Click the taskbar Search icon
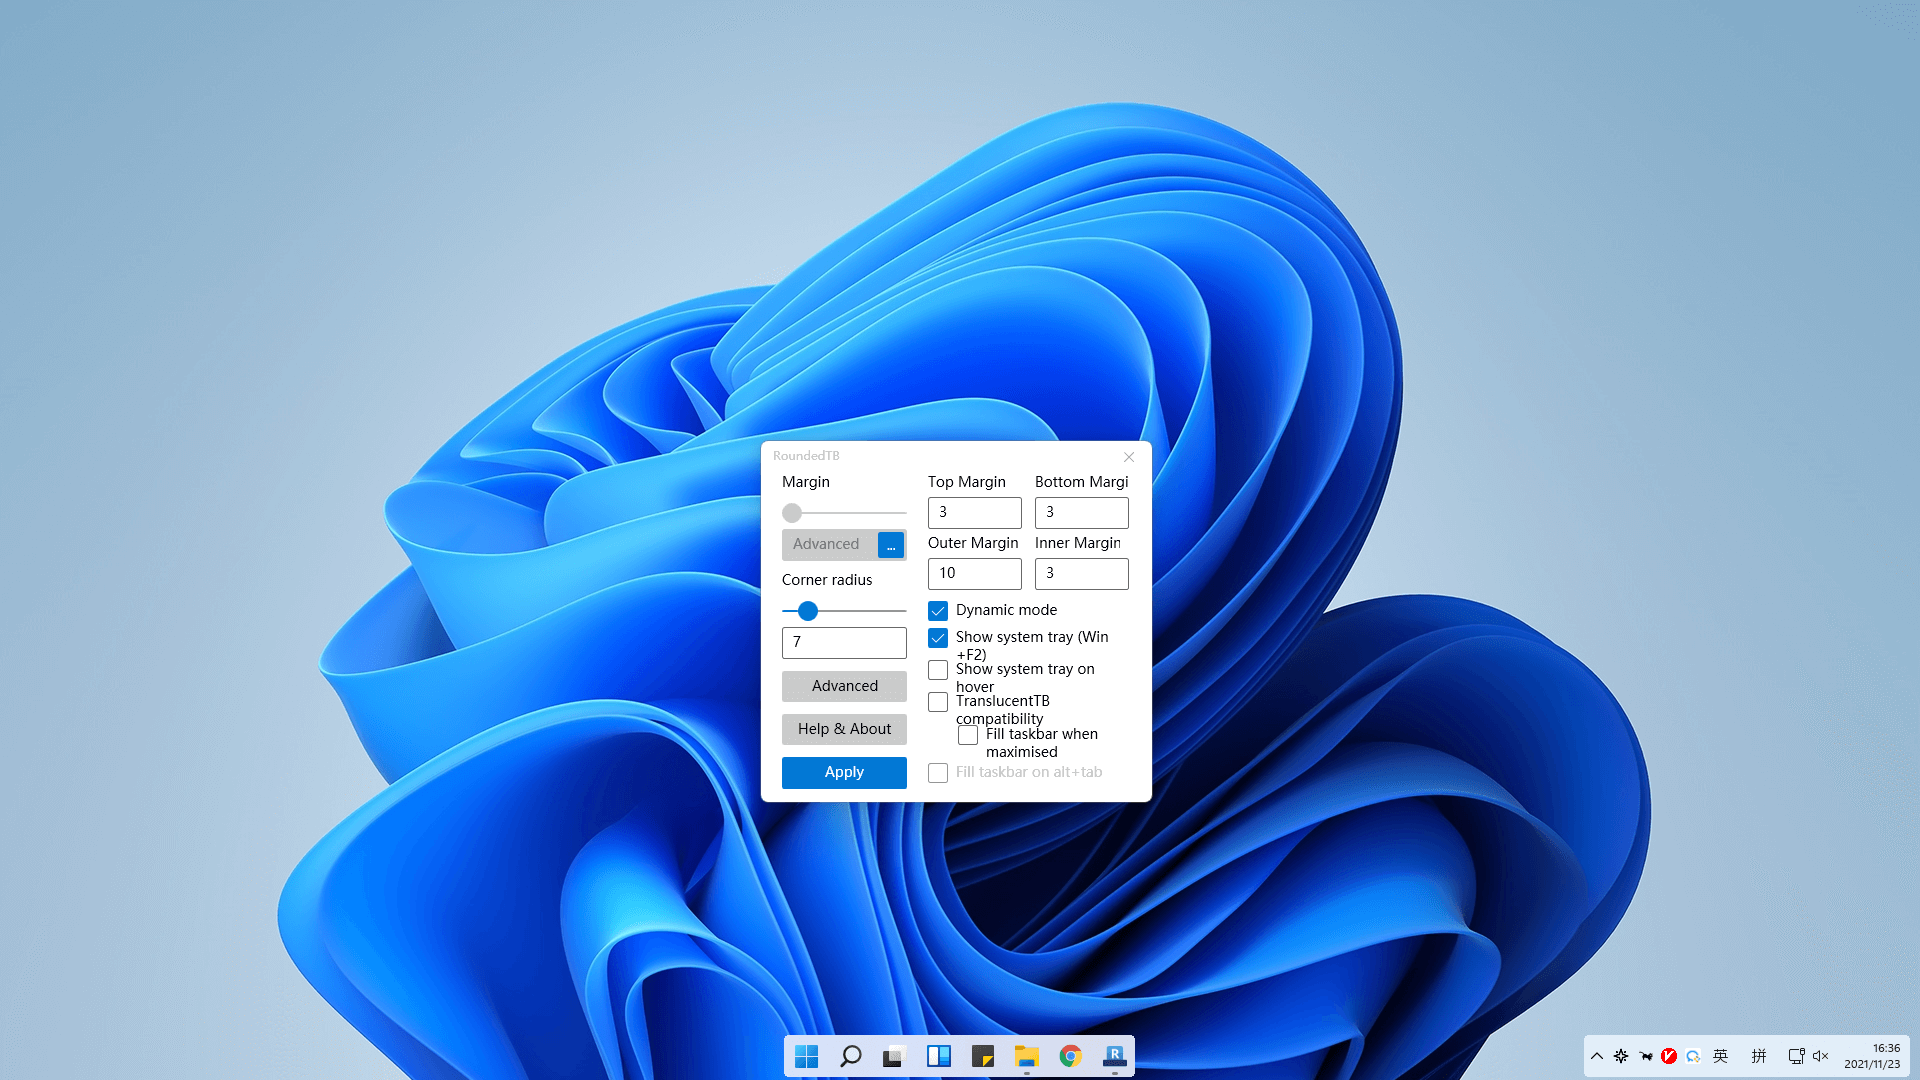The width and height of the screenshot is (1920, 1080). 850,1056
